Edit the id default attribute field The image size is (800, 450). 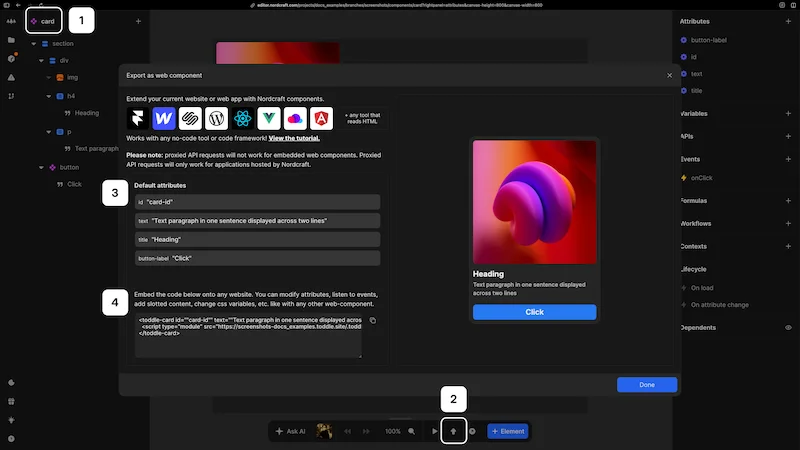point(258,202)
